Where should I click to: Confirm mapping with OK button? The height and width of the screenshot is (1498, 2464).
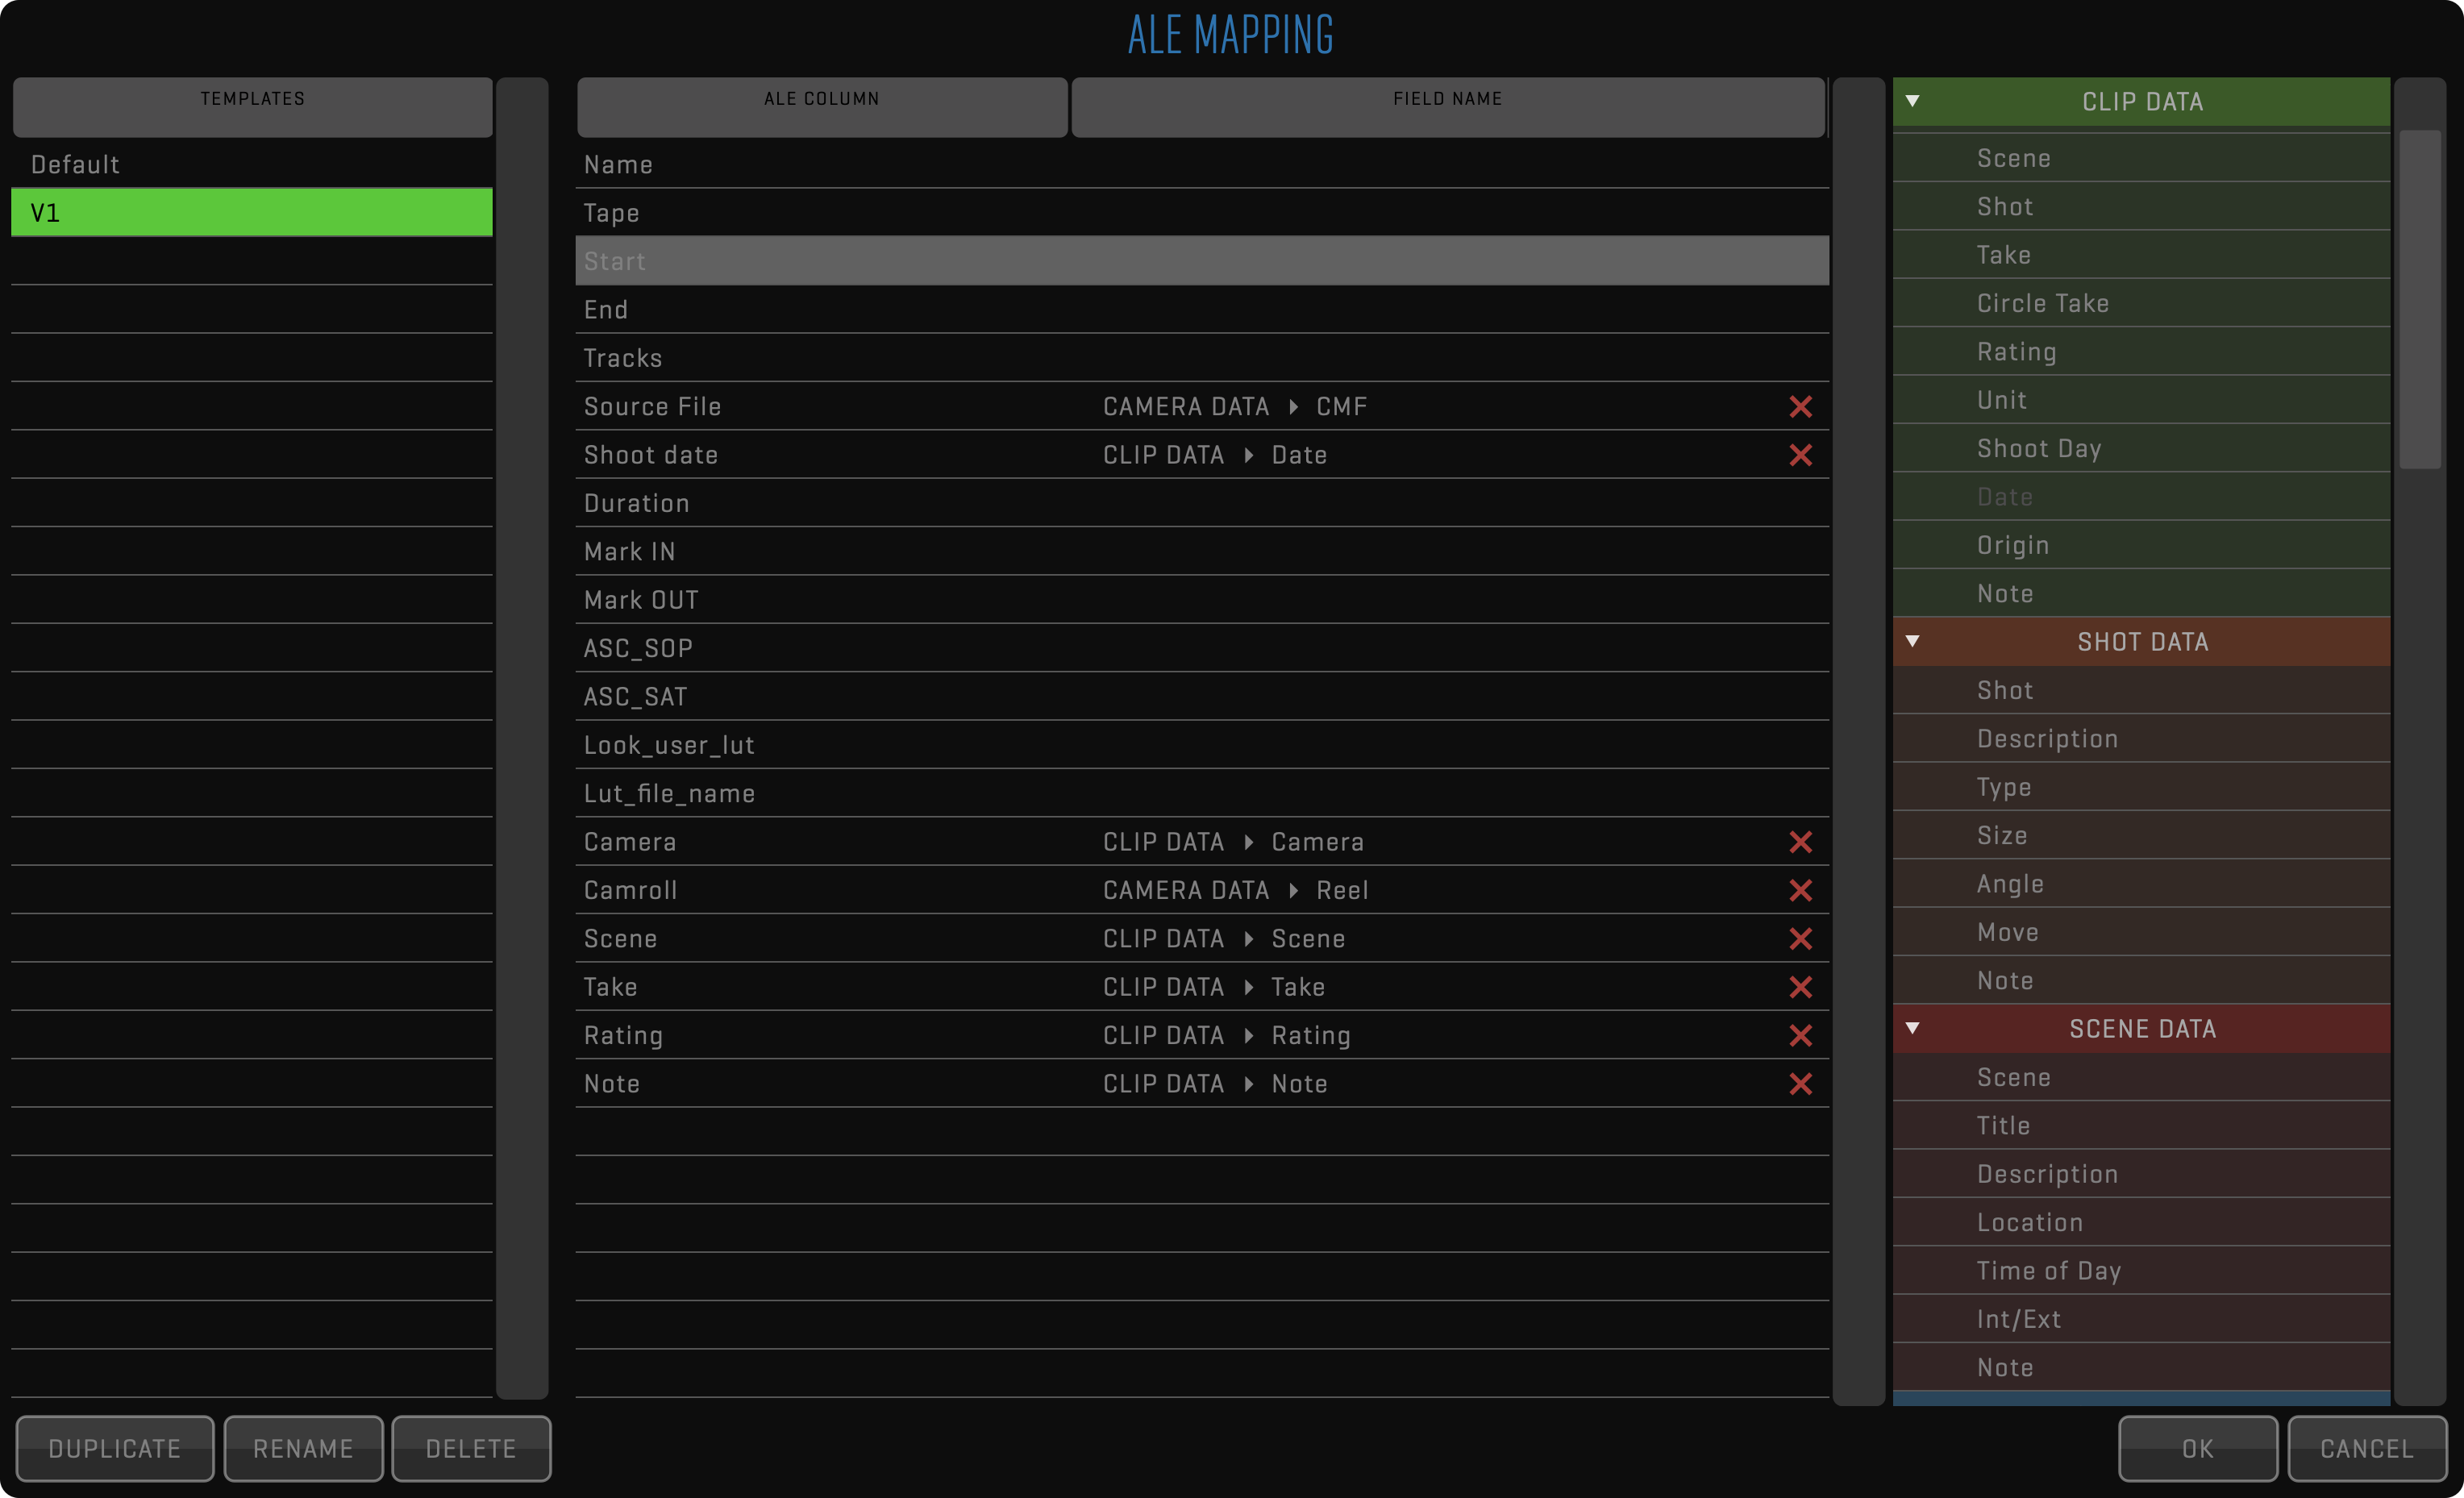pos(2197,1448)
